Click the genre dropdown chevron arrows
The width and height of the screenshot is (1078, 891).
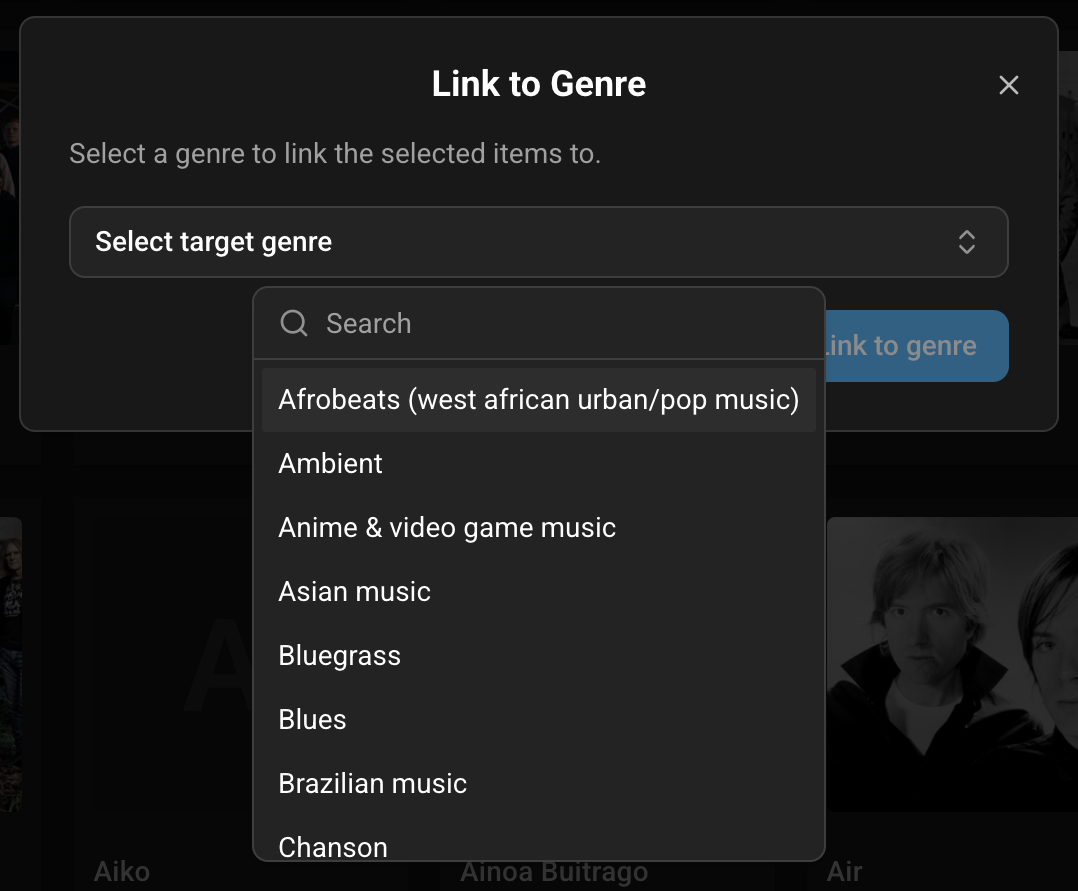[x=966, y=242]
